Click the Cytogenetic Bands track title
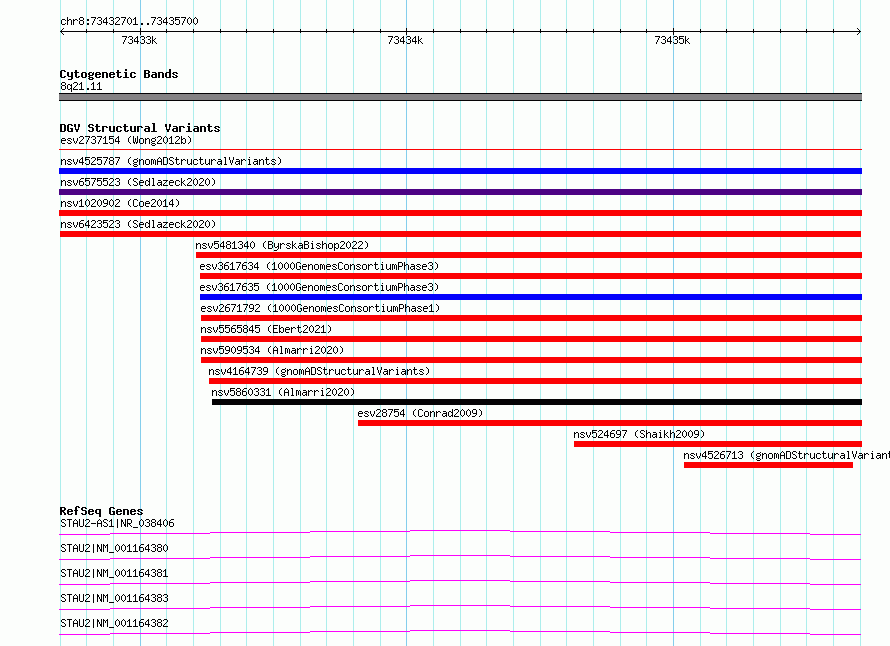 click(119, 74)
